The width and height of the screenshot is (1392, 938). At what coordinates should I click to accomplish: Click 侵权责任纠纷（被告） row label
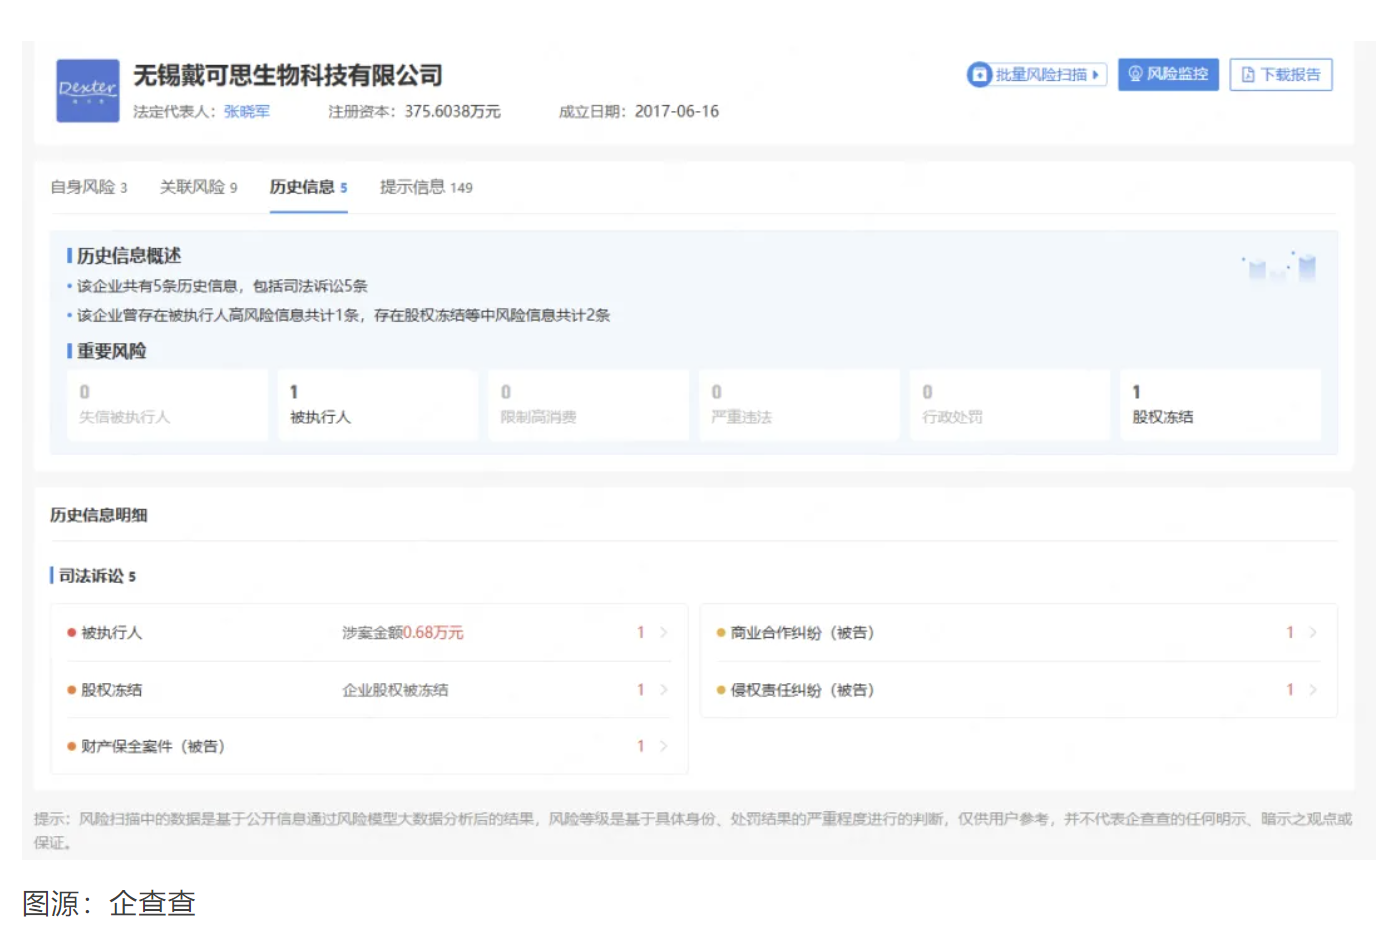803,689
